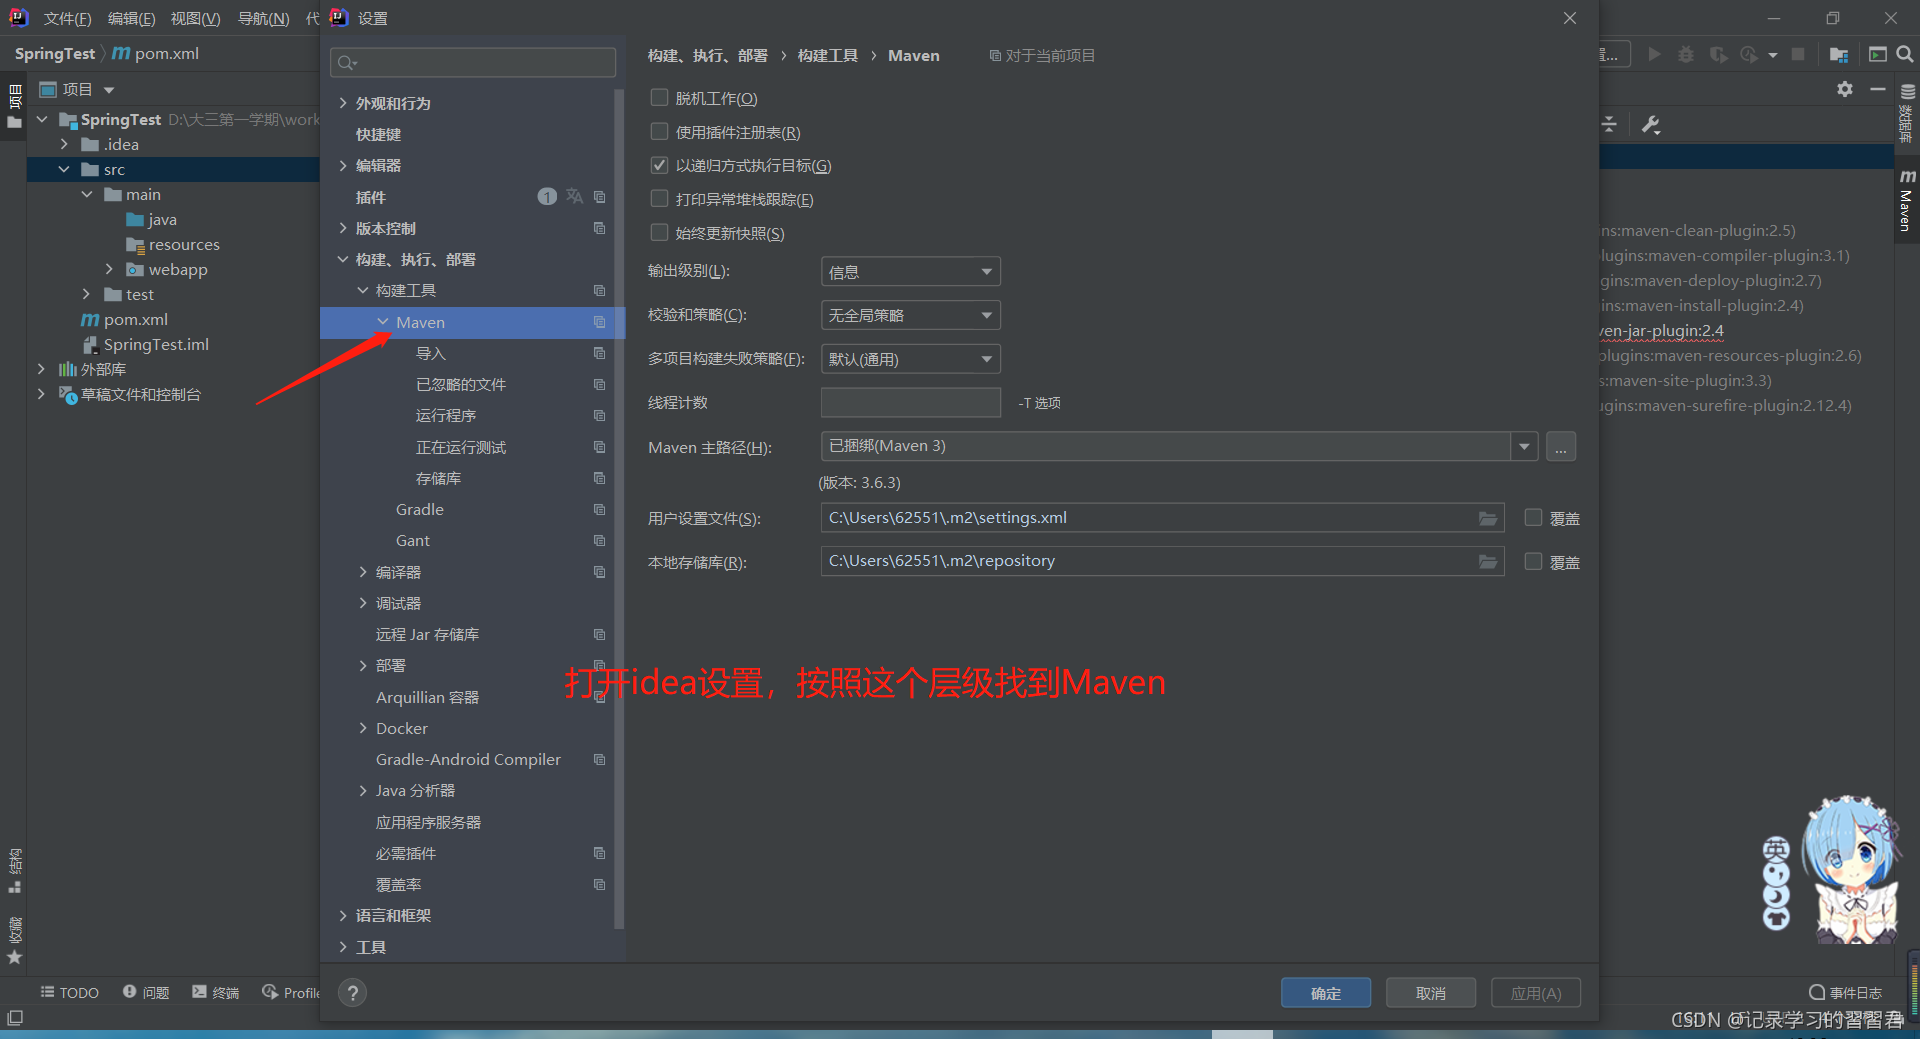Click the Maven wrench settings icon
Screen dimensions: 1920x1039
coord(1651,125)
